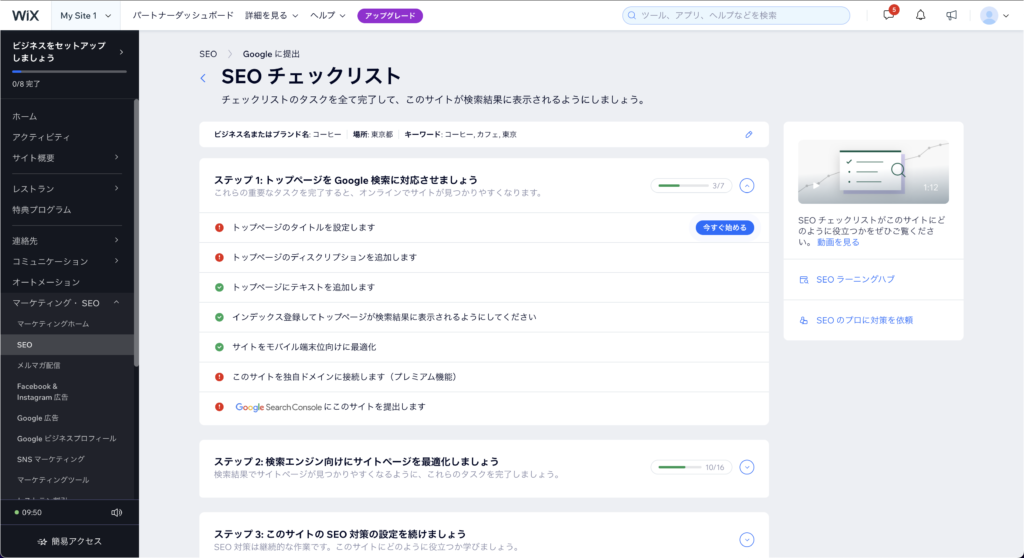Open Google ビジネスプロフィール

67,439
